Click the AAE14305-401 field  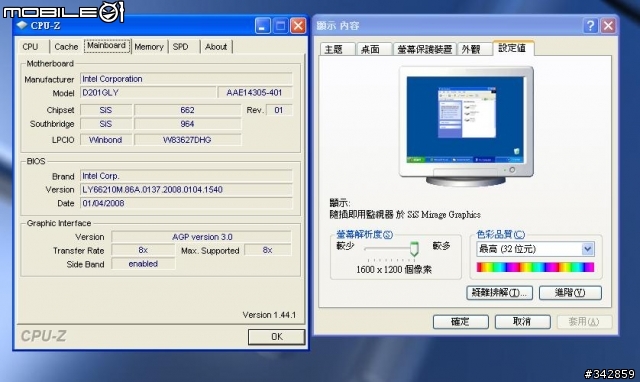point(255,93)
